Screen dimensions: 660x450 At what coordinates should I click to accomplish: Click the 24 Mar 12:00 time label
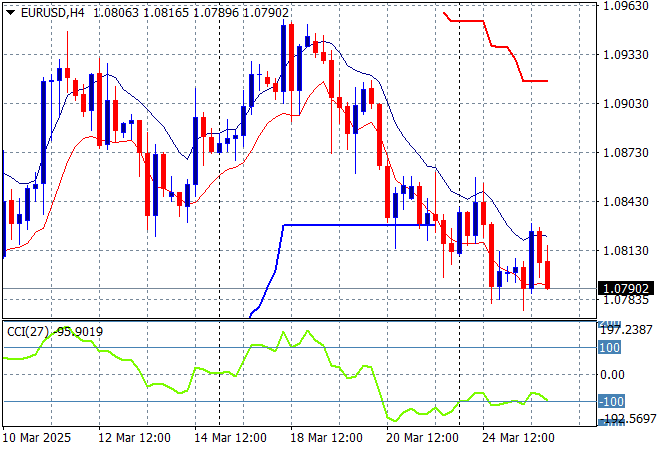[518, 438]
